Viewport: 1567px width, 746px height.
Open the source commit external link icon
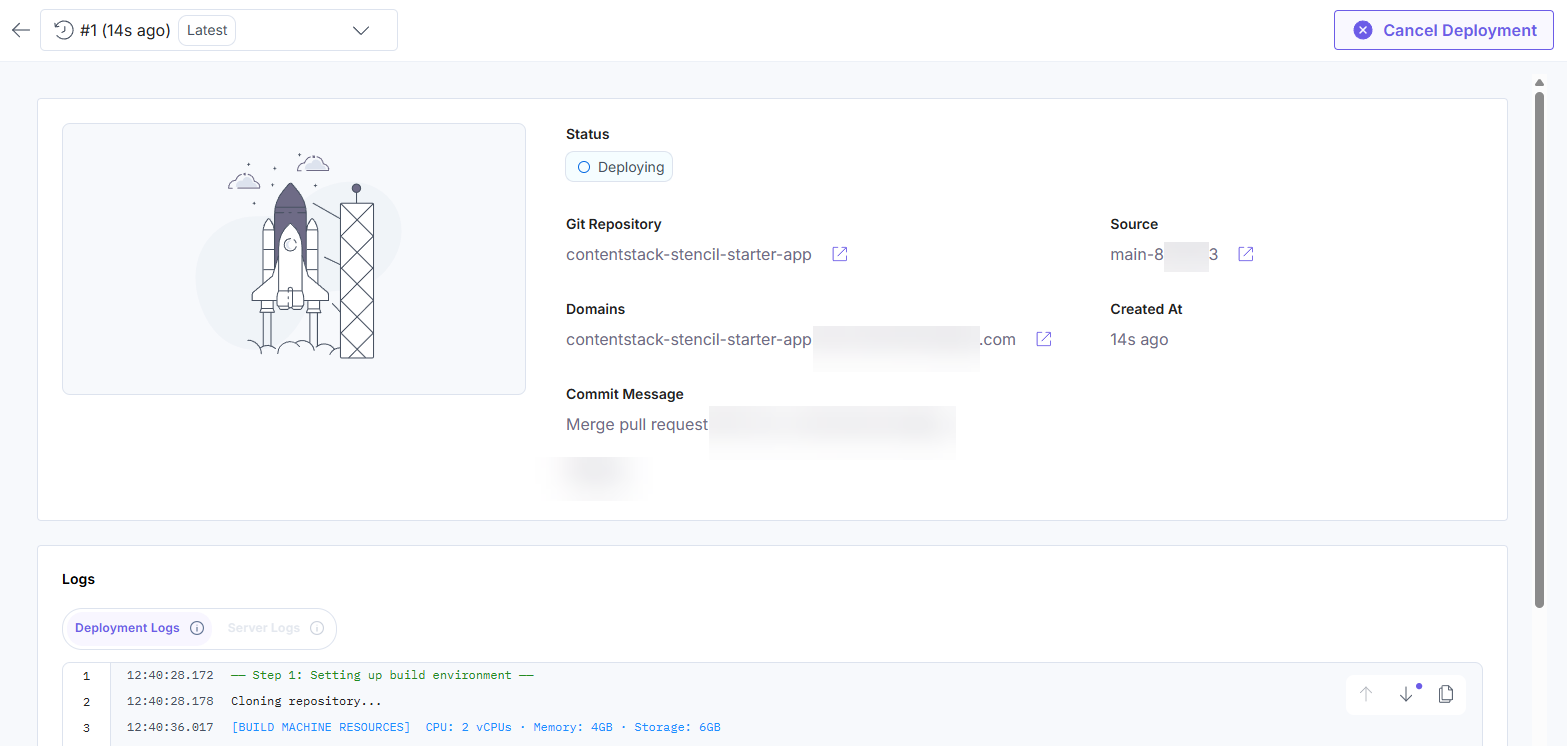pos(1244,254)
